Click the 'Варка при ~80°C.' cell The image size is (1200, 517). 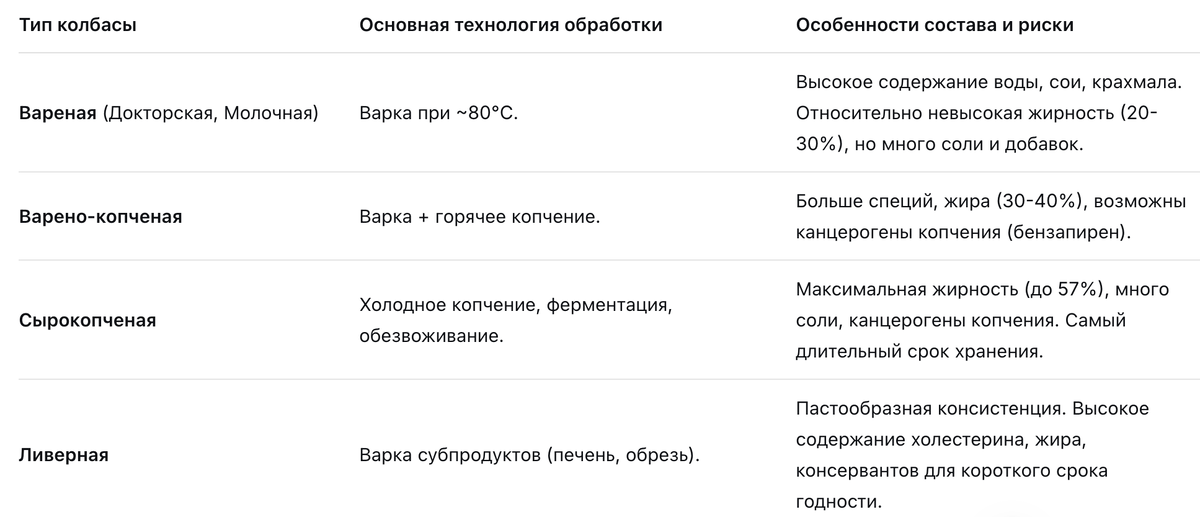click(438, 114)
